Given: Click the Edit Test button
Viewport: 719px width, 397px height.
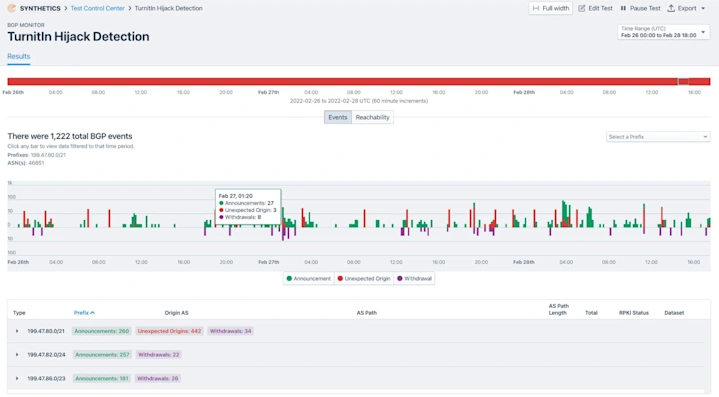Looking at the screenshot, I should point(595,8).
